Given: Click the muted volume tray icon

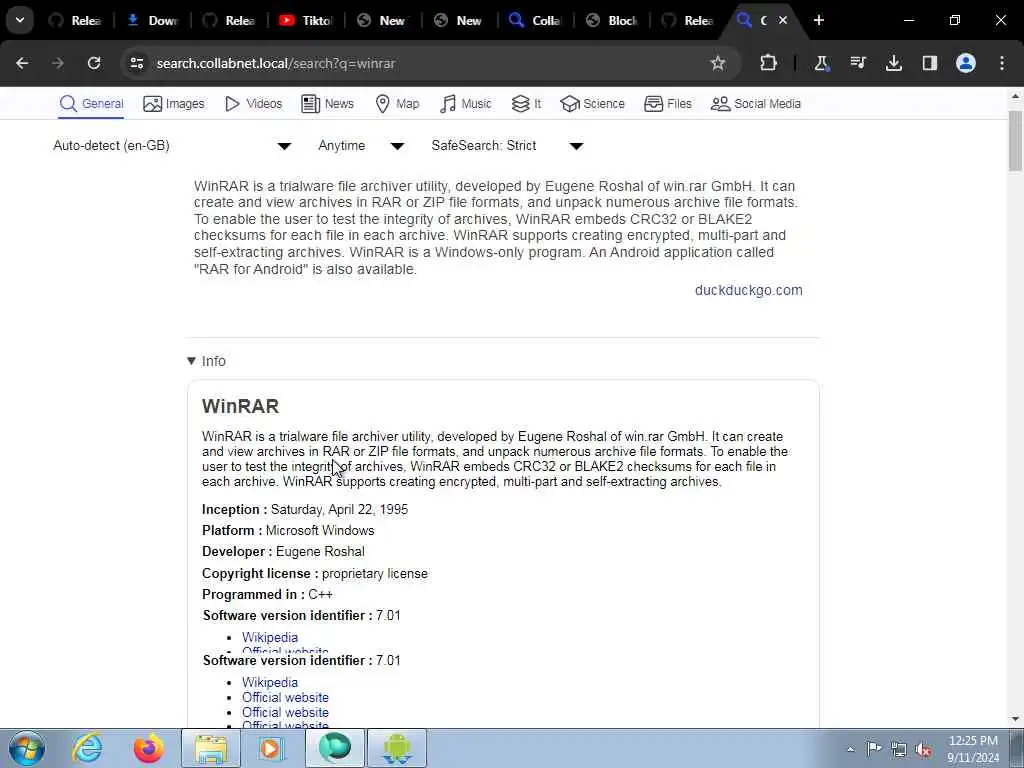Looking at the screenshot, I should (x=923, y=749).
